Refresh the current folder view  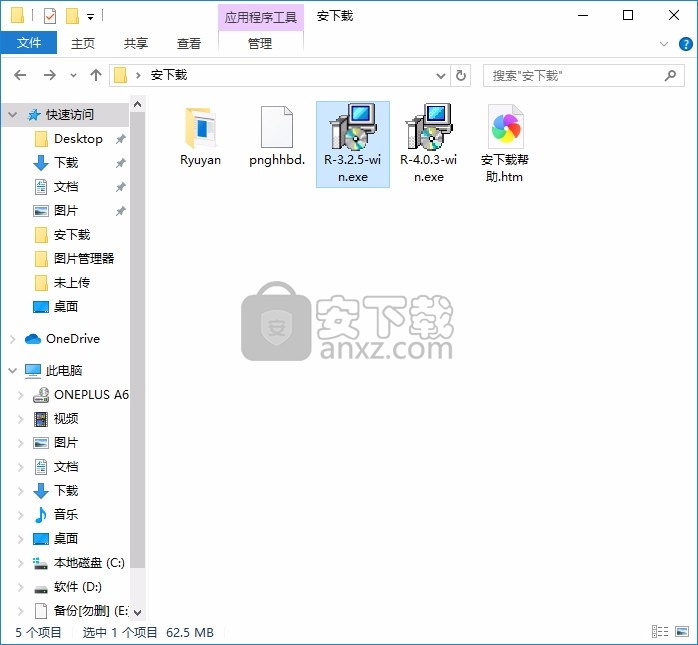tap(461, 75)
